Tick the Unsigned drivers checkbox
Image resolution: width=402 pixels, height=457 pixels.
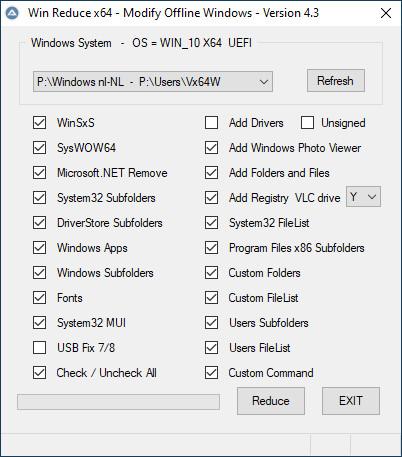(307, 123)
